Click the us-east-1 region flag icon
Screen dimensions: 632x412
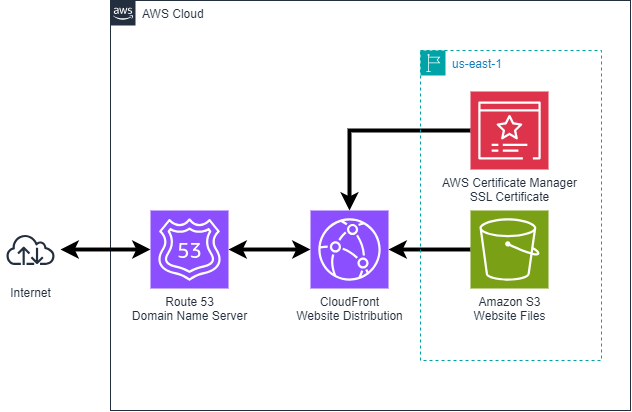[x=433, y=63]
